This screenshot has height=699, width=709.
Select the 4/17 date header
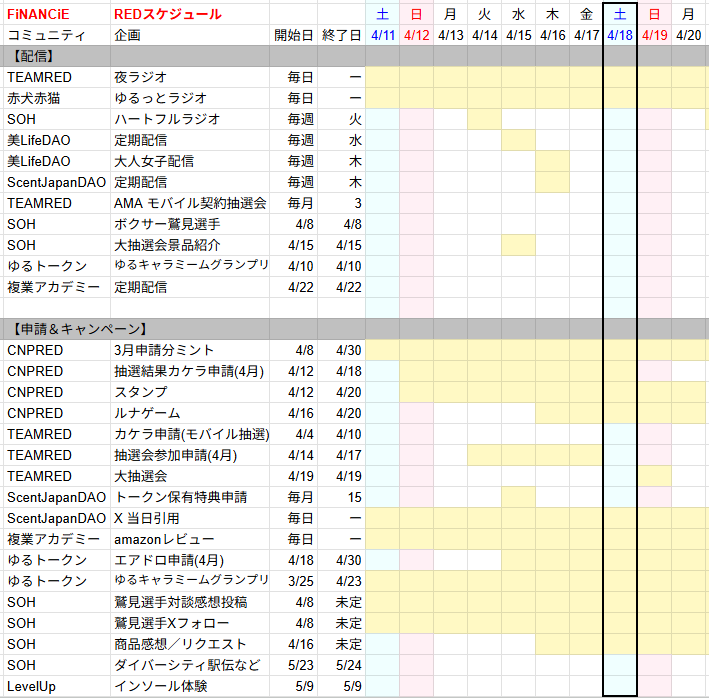[586, 35]
